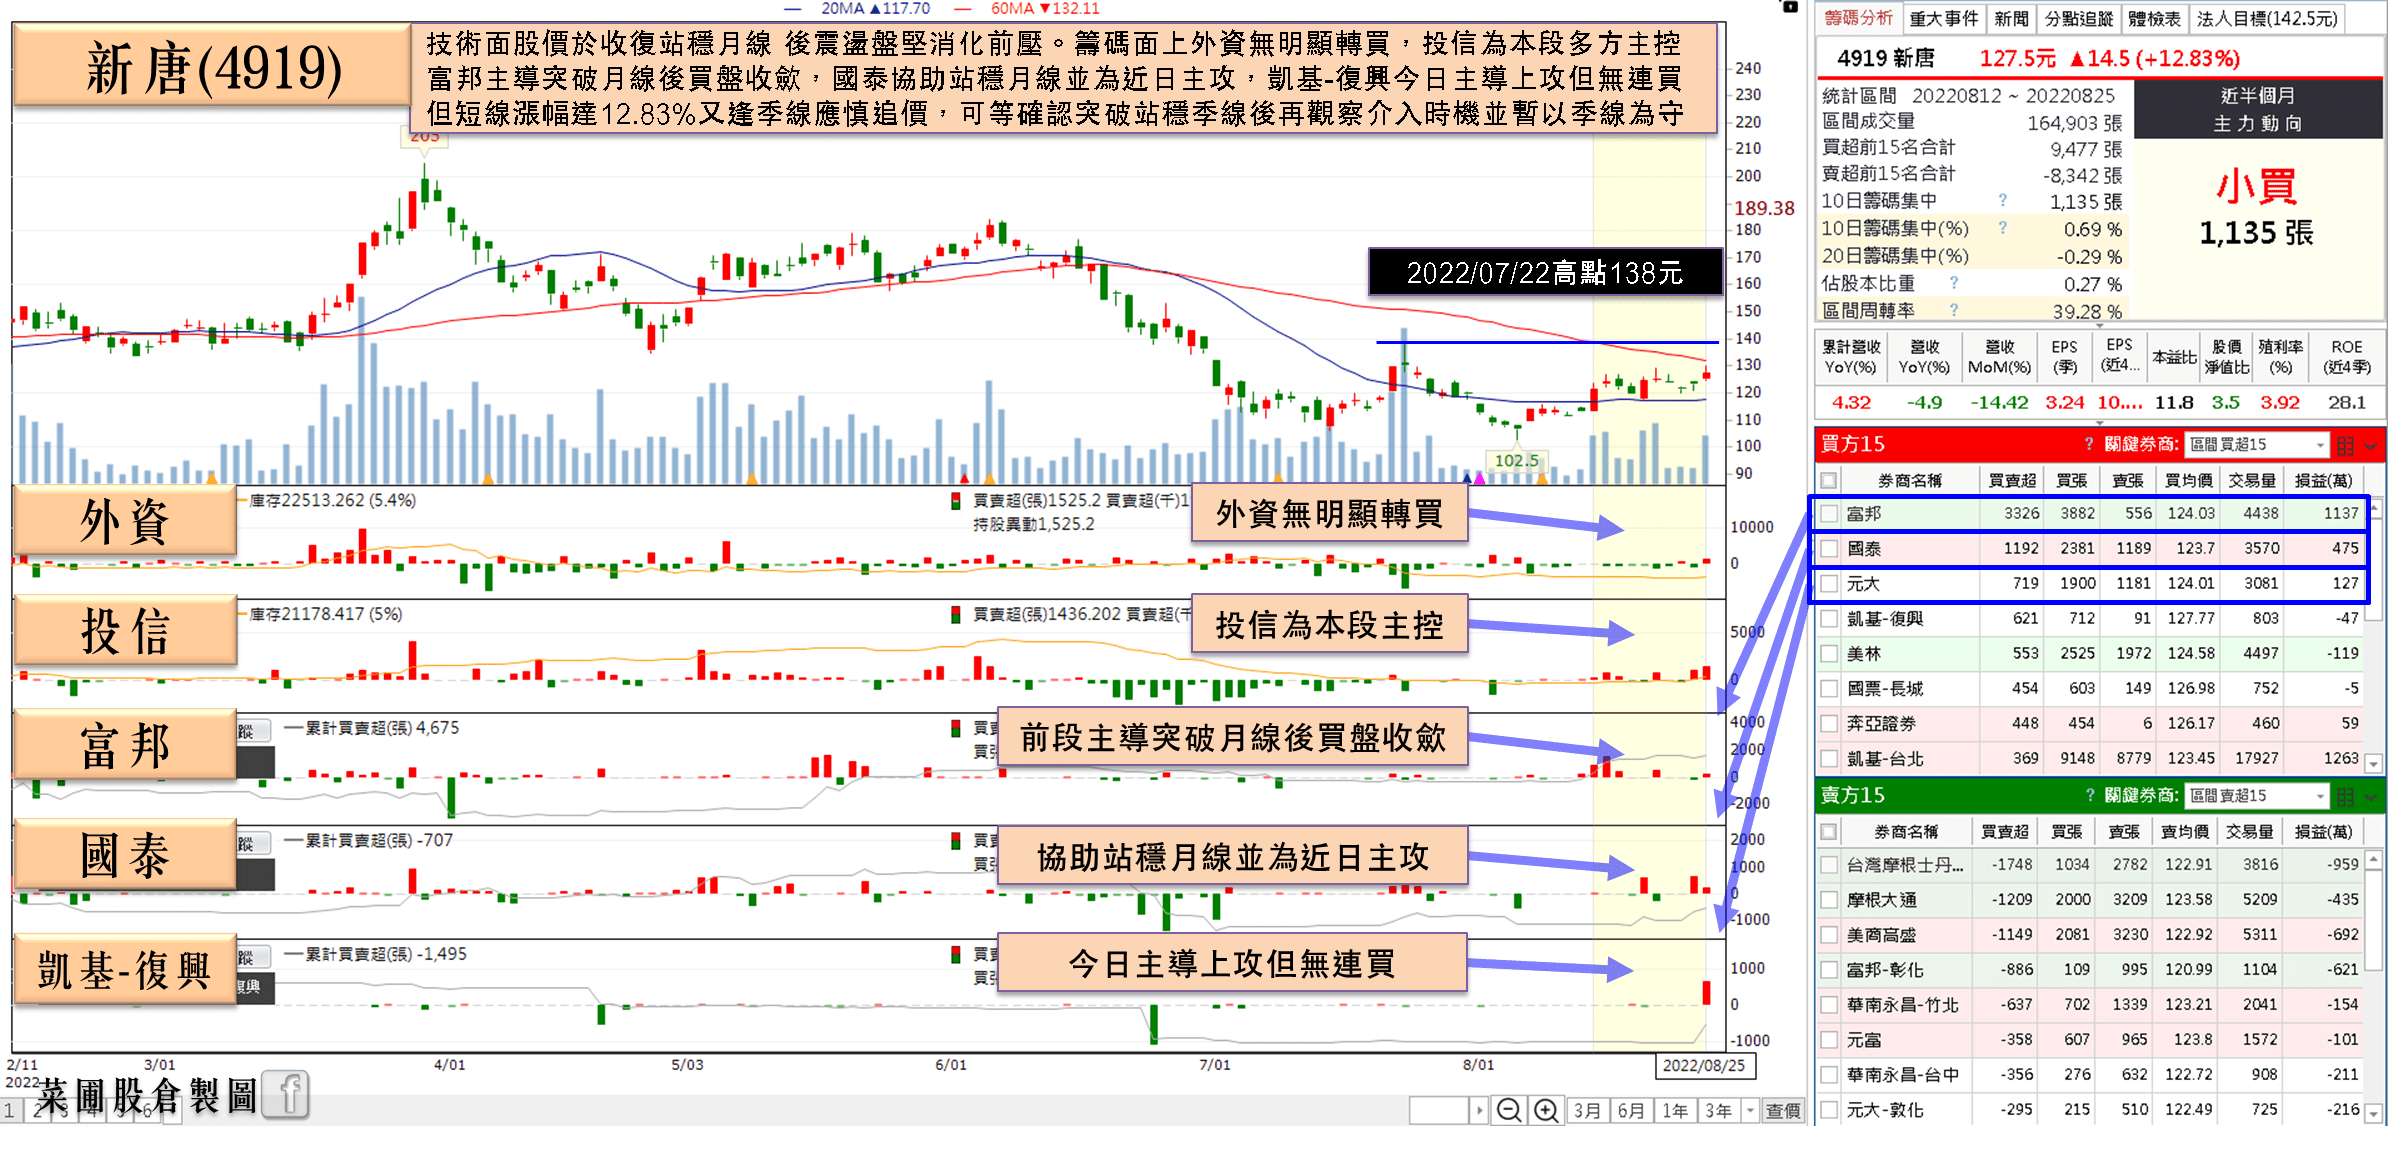Click the 元大-敦化 seller row
The height and width of the screenshot is (1149, 2388).
(2090, 1109)
